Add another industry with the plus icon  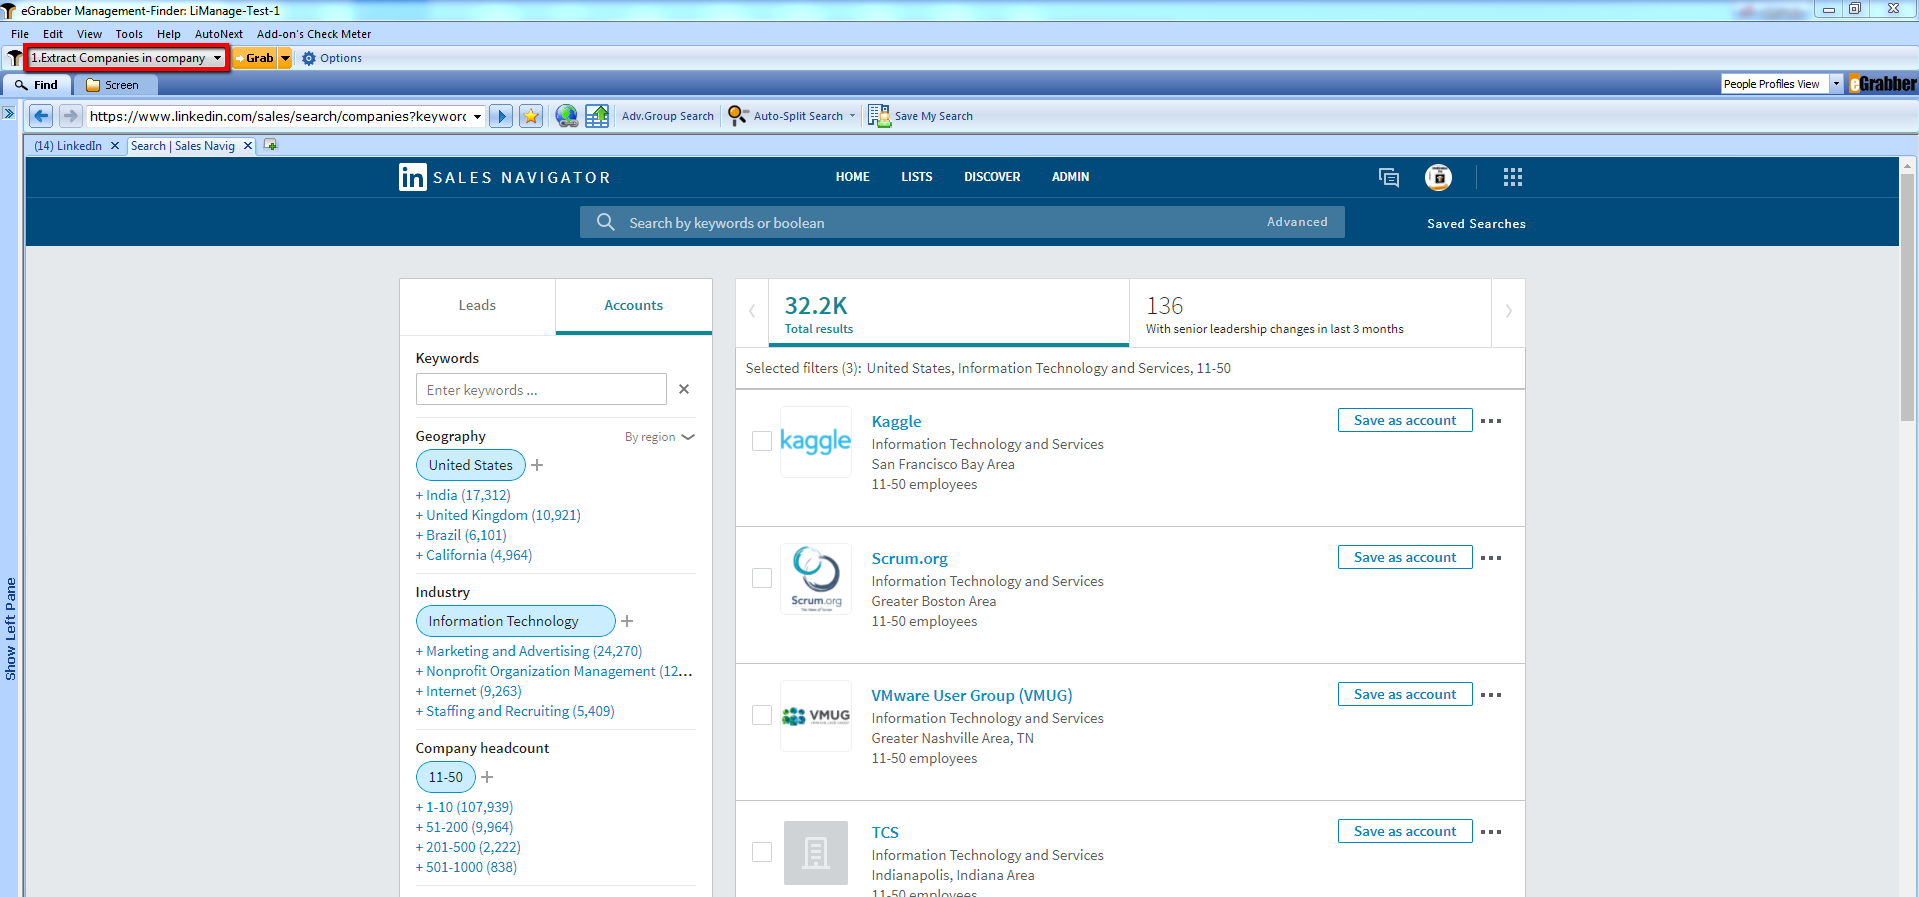(x=627, y=621)
